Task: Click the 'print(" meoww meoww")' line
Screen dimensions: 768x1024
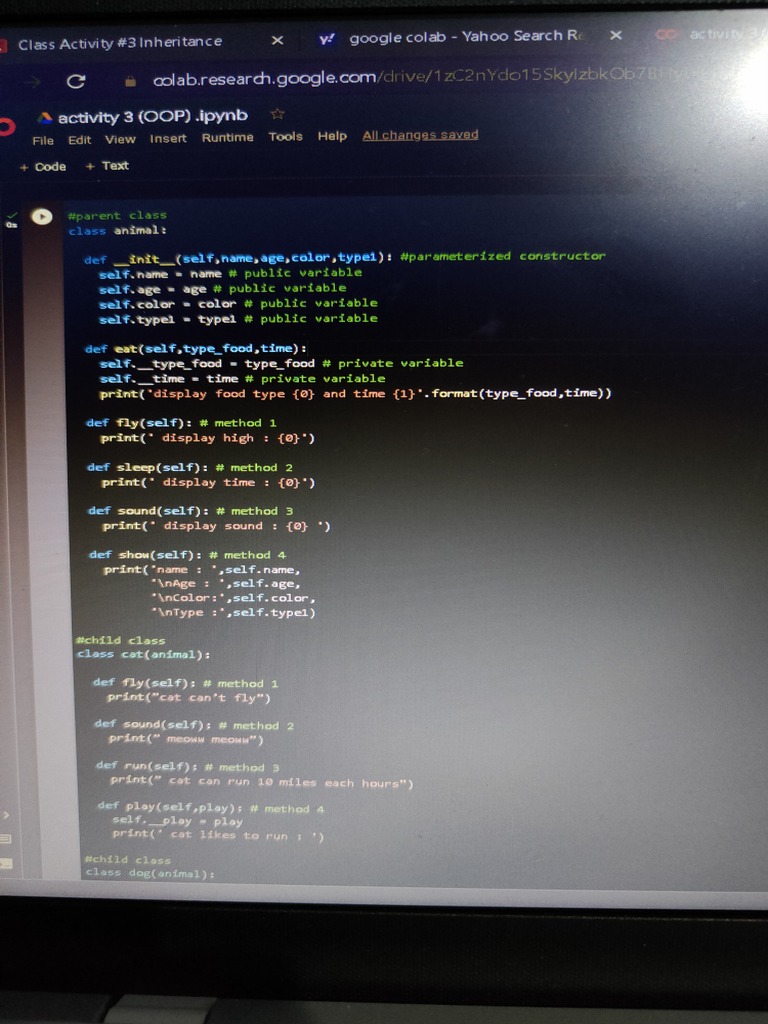Action: [186, 739]
